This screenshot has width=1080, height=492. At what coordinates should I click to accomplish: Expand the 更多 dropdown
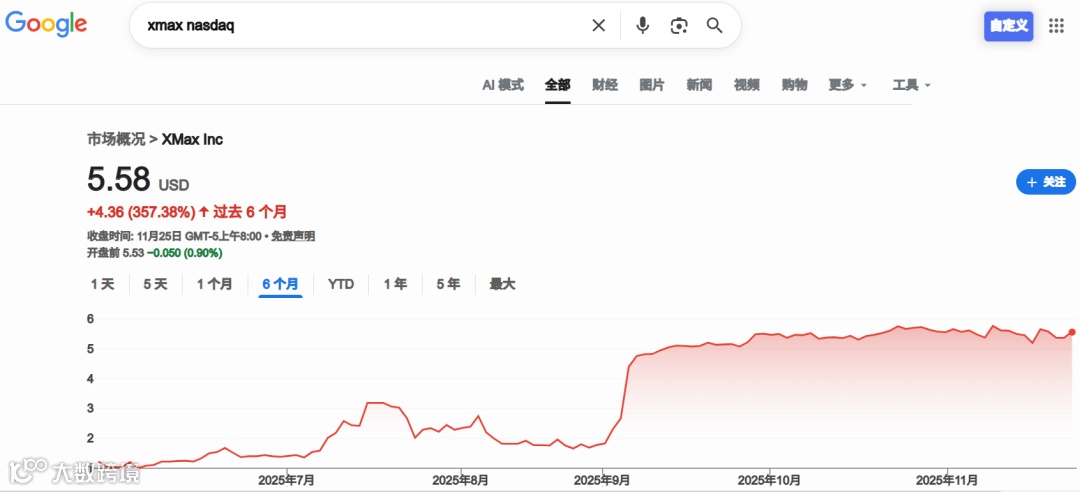848,85
